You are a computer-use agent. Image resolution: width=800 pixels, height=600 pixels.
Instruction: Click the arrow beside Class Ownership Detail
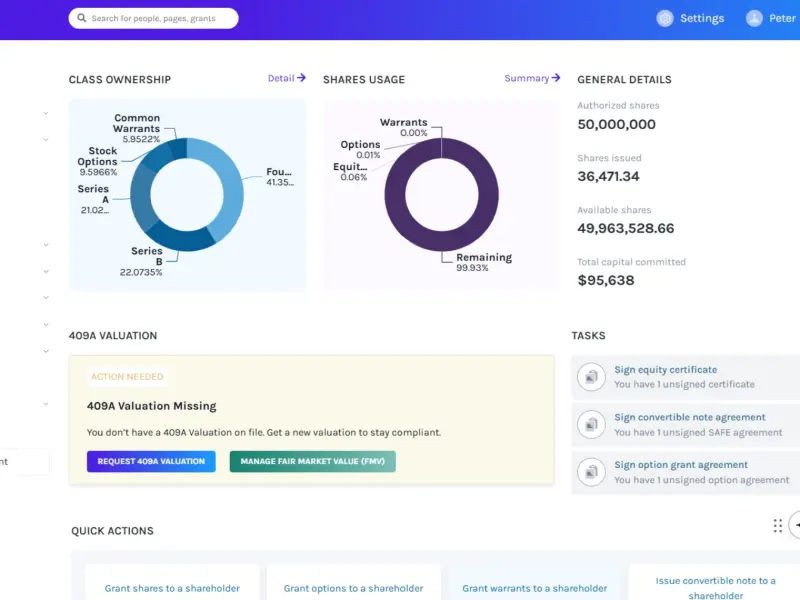pos(302,78)
